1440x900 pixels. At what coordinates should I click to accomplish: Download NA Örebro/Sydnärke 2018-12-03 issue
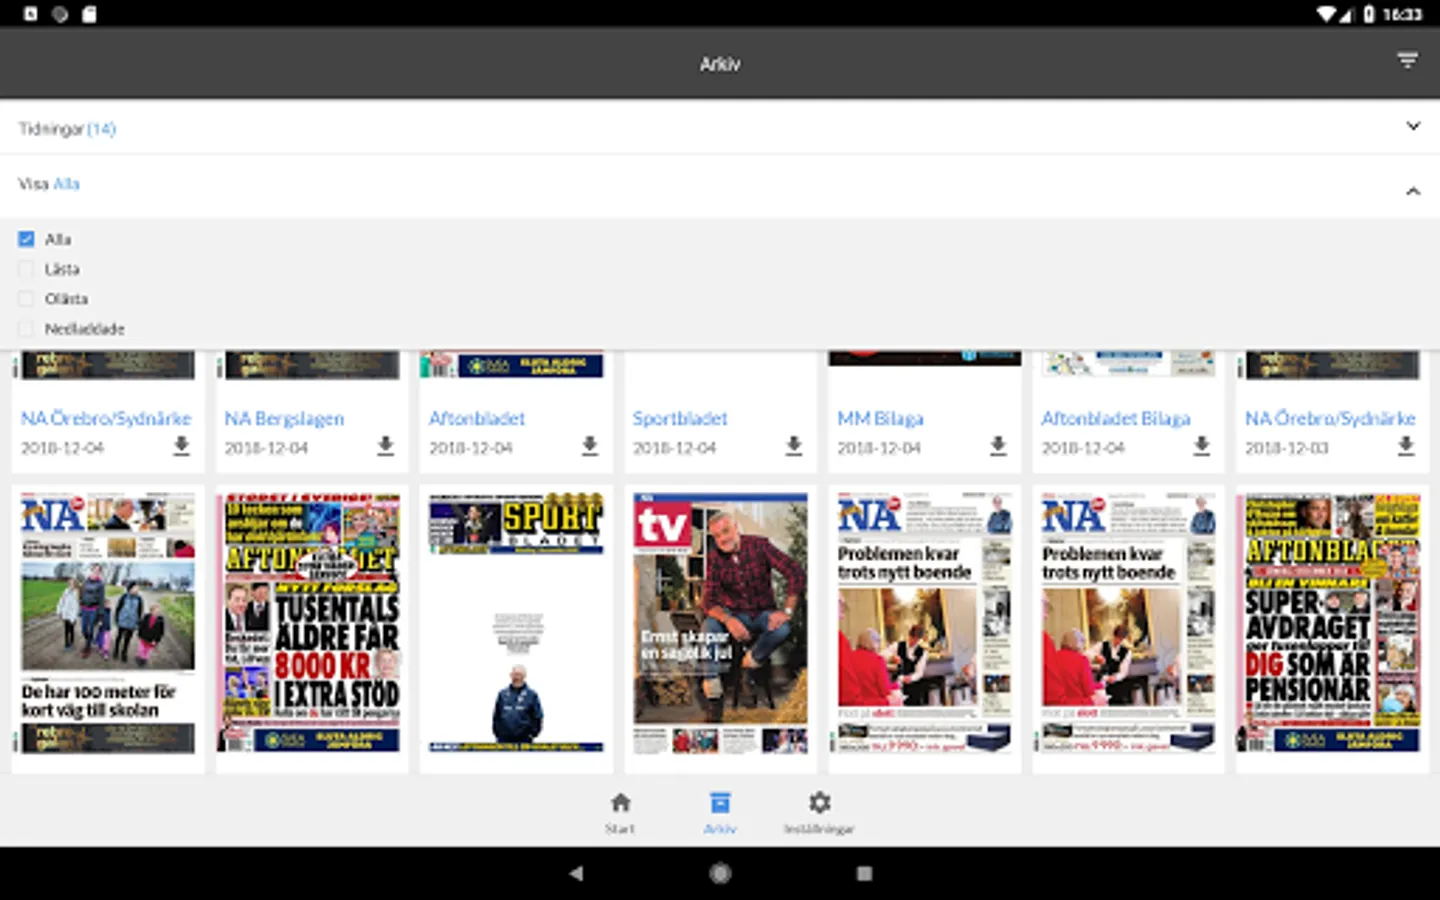(1406, 446)
